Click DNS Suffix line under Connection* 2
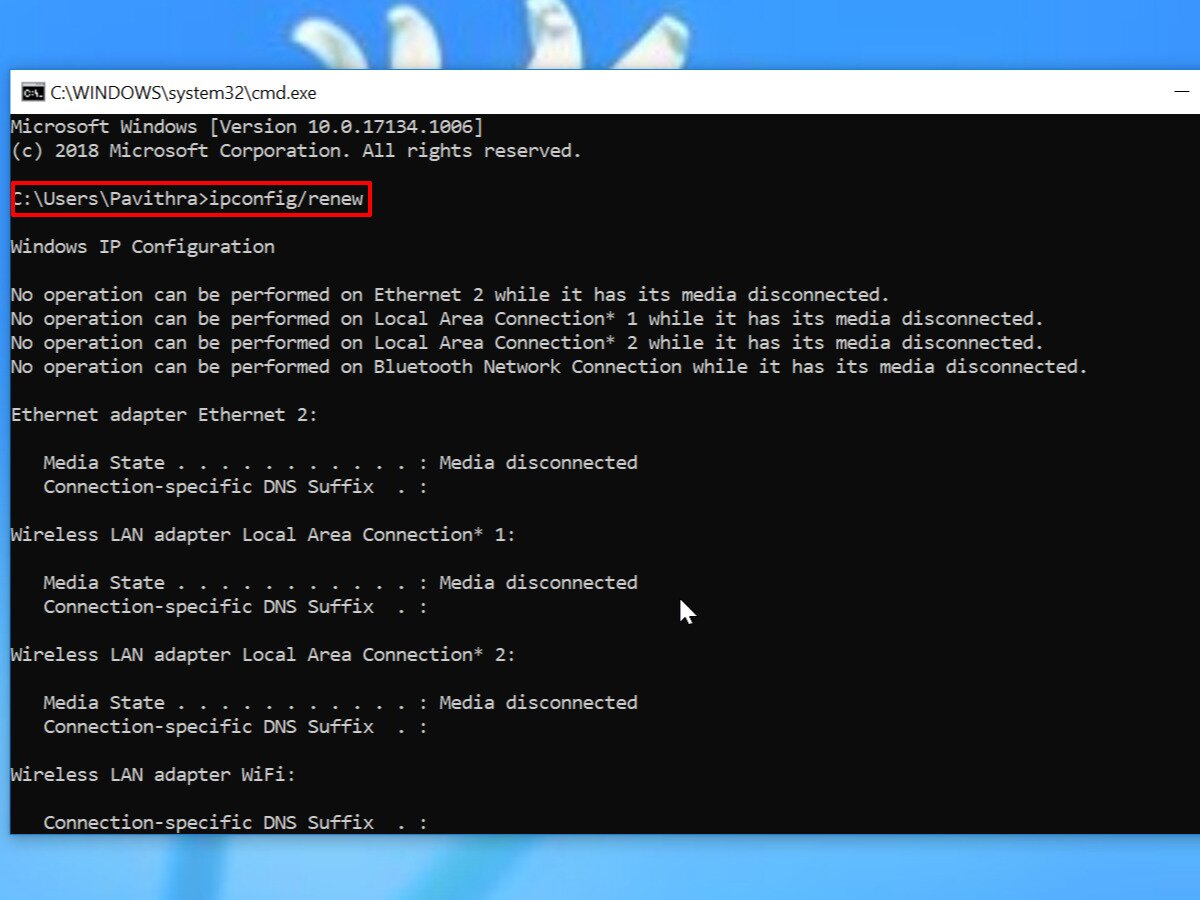Viewport: 1200px width, 900px height. click(235, 727)
